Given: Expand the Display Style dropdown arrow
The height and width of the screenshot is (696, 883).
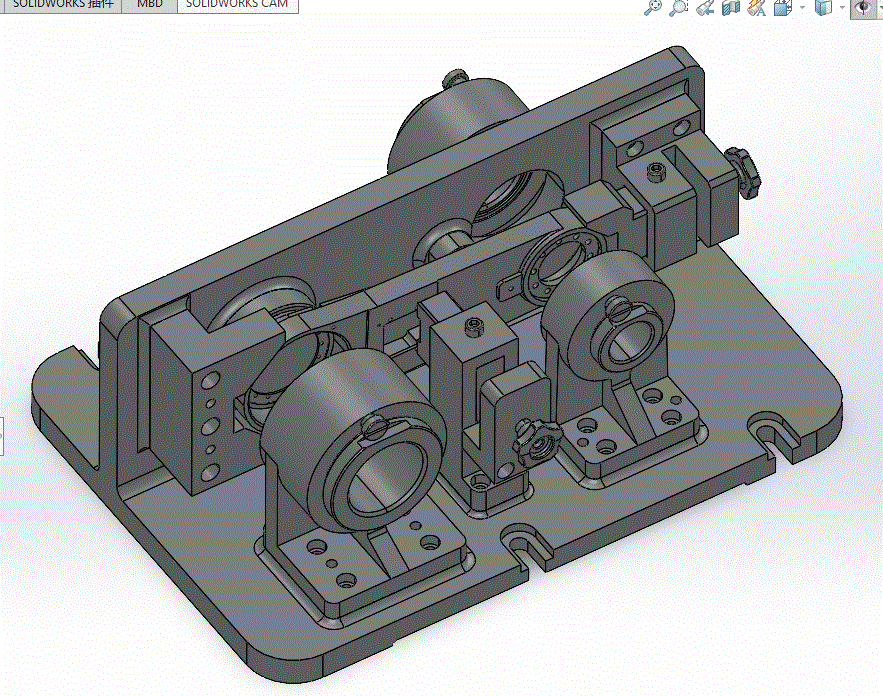Looking at the screenshot, I should [x=842, y=7].
